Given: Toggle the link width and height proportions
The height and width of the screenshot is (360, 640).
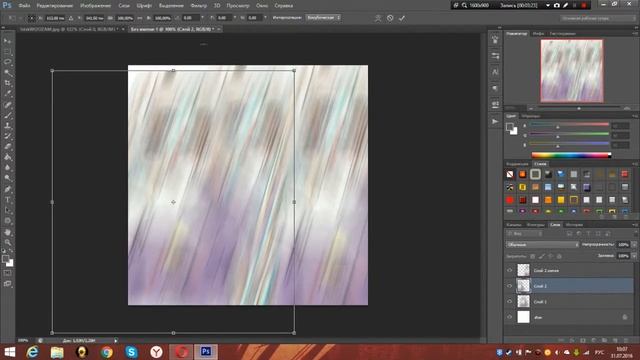Looking at the screenshot, I should (x=140, y=18).
